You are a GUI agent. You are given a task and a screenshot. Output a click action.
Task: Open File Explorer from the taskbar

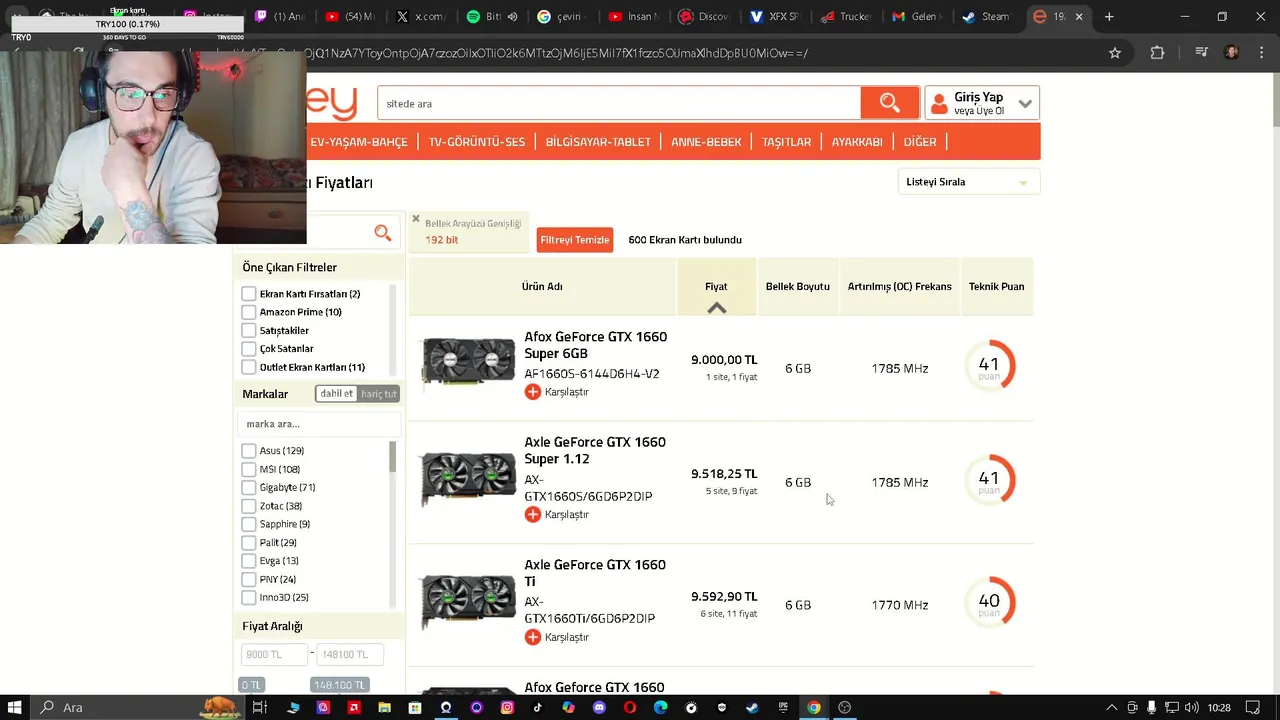point(384,707)
